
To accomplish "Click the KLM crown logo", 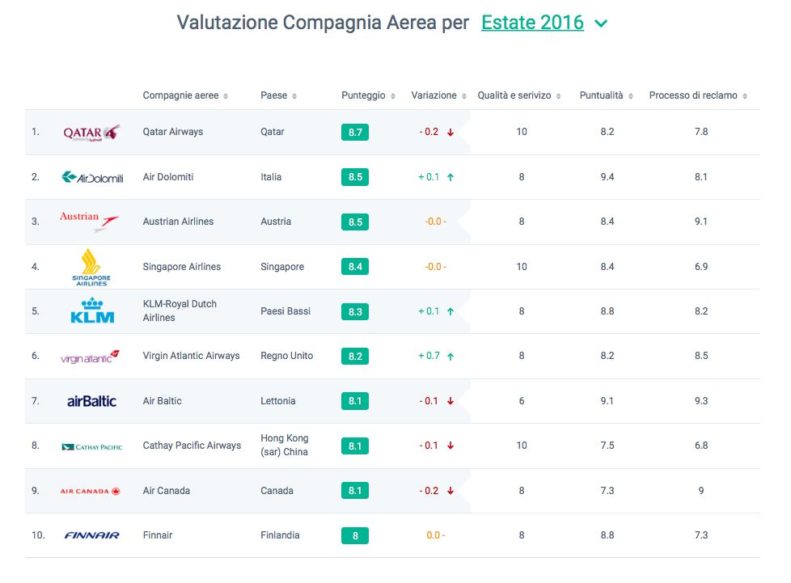I will (91, 311).
